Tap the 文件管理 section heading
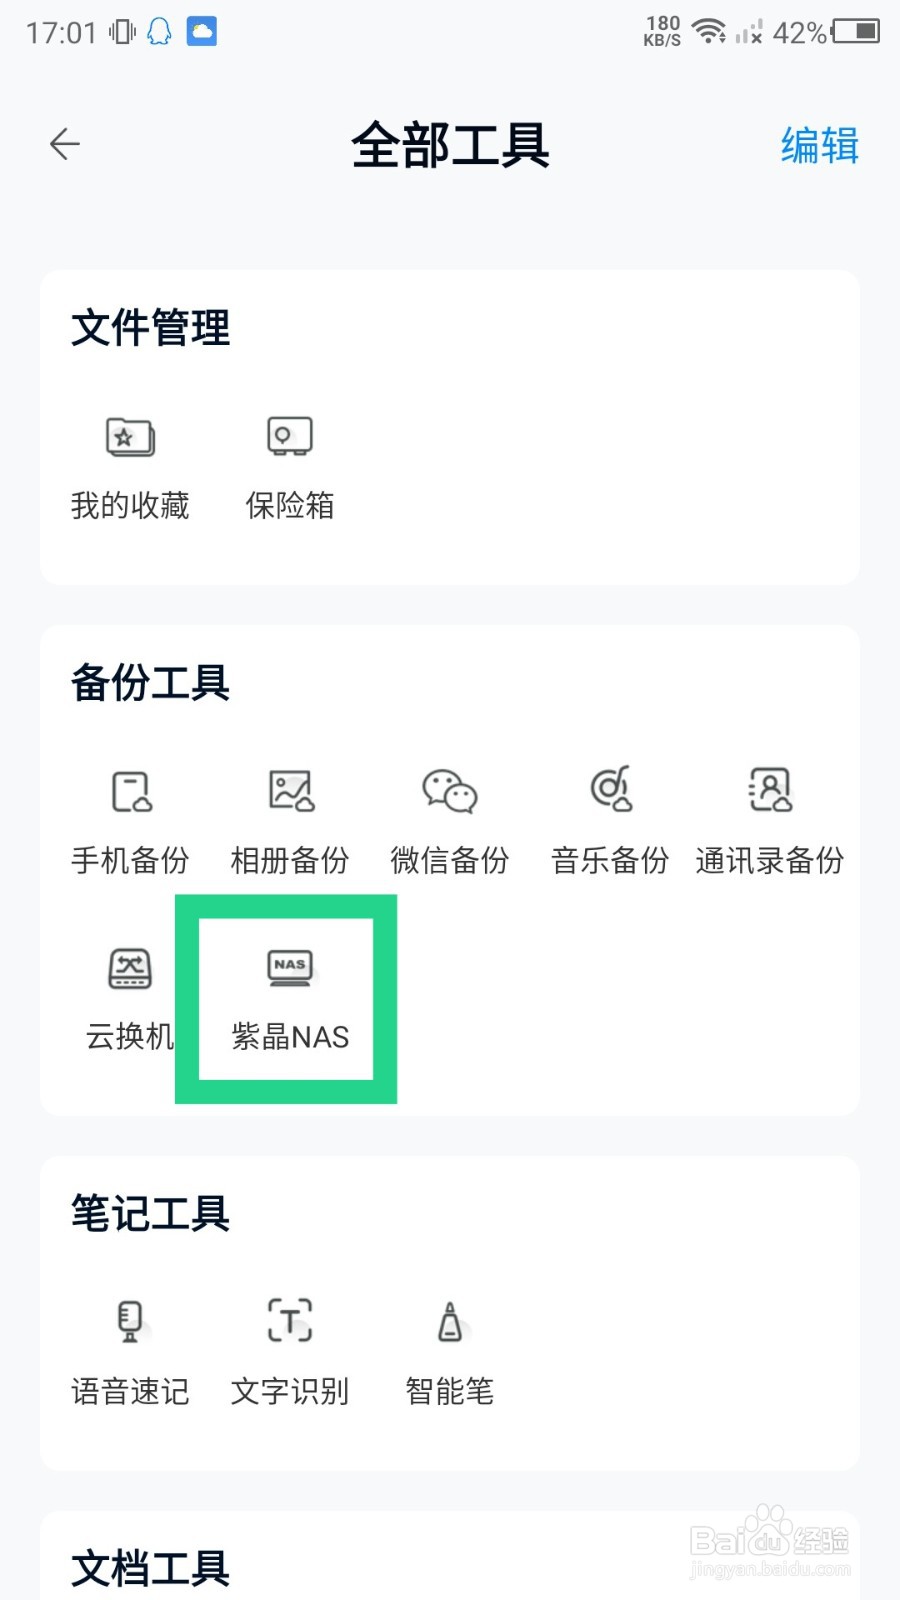 pos(151,328)
